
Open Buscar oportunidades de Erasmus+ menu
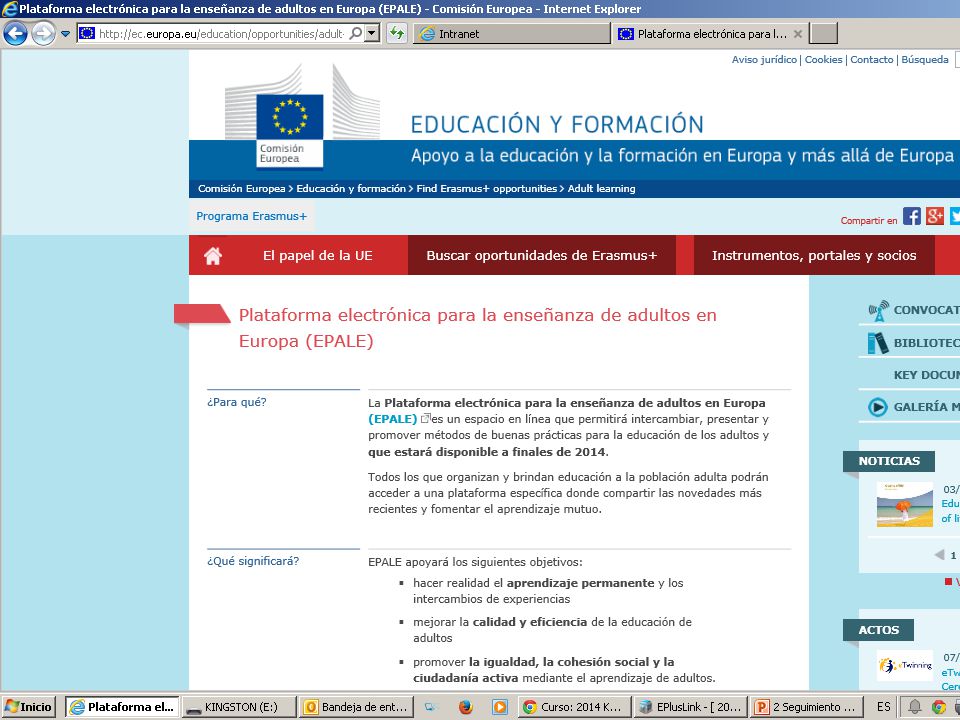(541, 255)
